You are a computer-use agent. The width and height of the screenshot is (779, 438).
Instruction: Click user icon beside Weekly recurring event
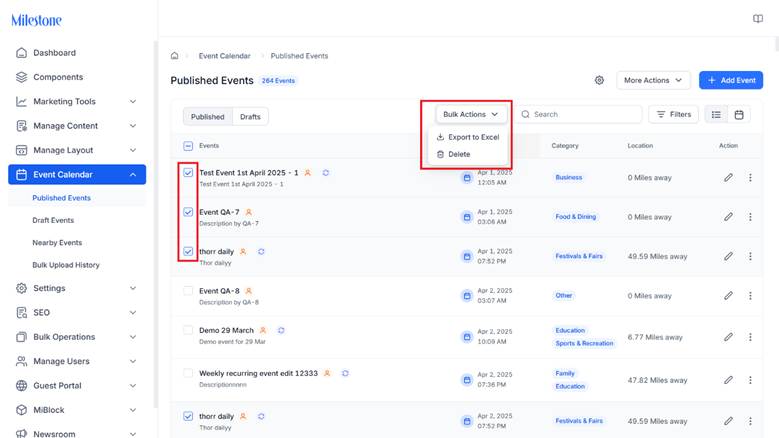tap(327, 373)
